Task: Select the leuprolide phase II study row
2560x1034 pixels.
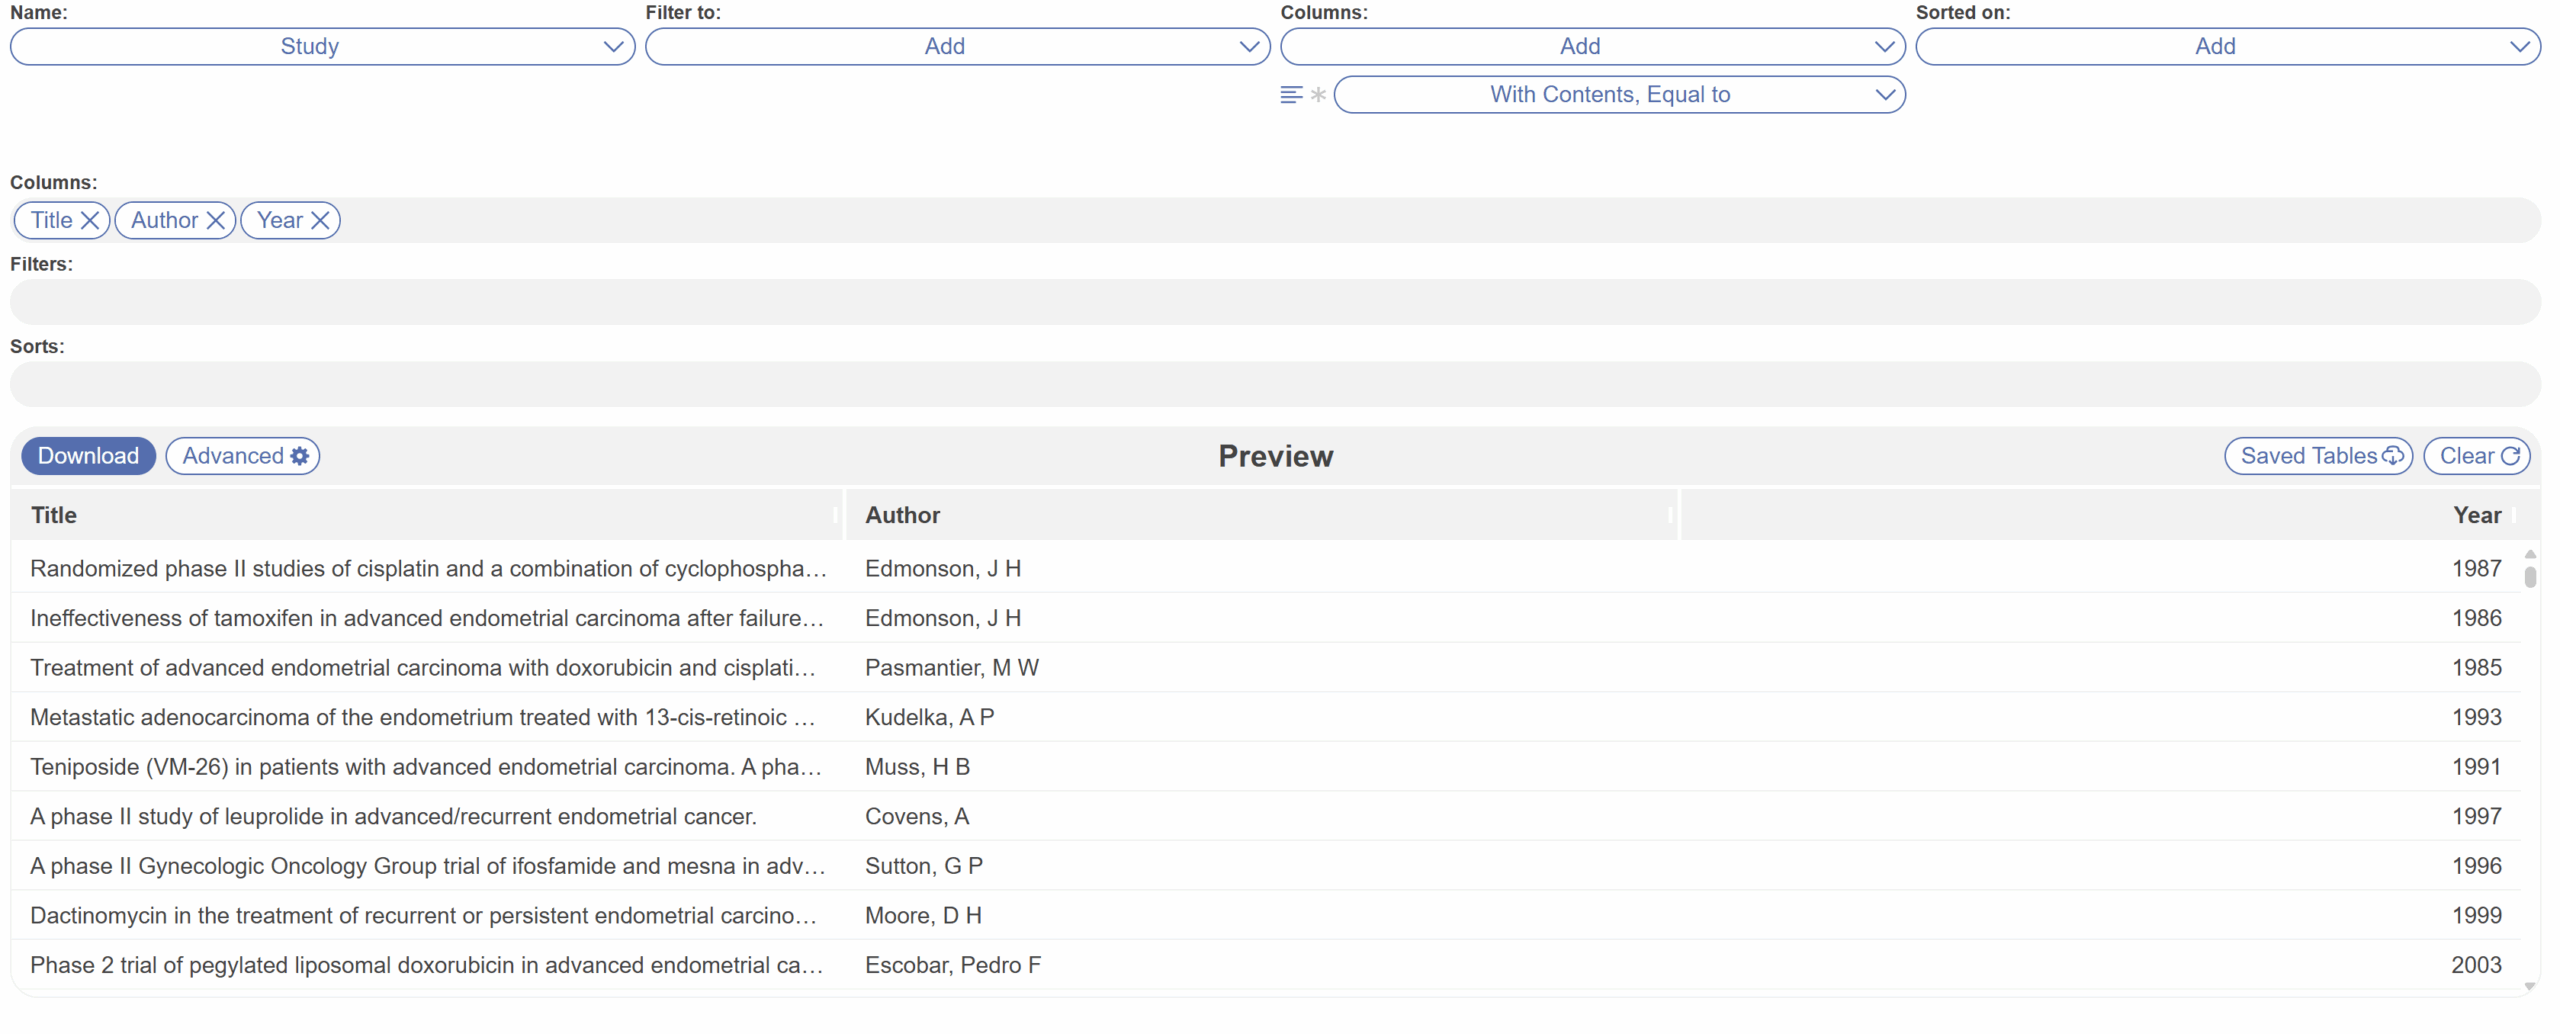Action: coord(393,816)
